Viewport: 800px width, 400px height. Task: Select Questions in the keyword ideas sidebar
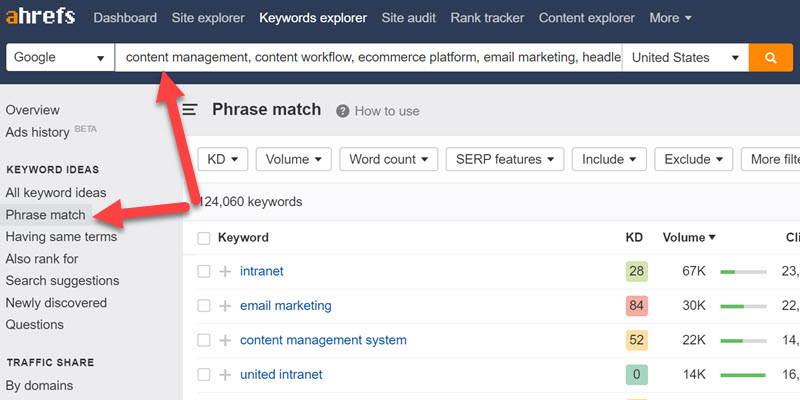pyautogui.click(x=34, y=324)
